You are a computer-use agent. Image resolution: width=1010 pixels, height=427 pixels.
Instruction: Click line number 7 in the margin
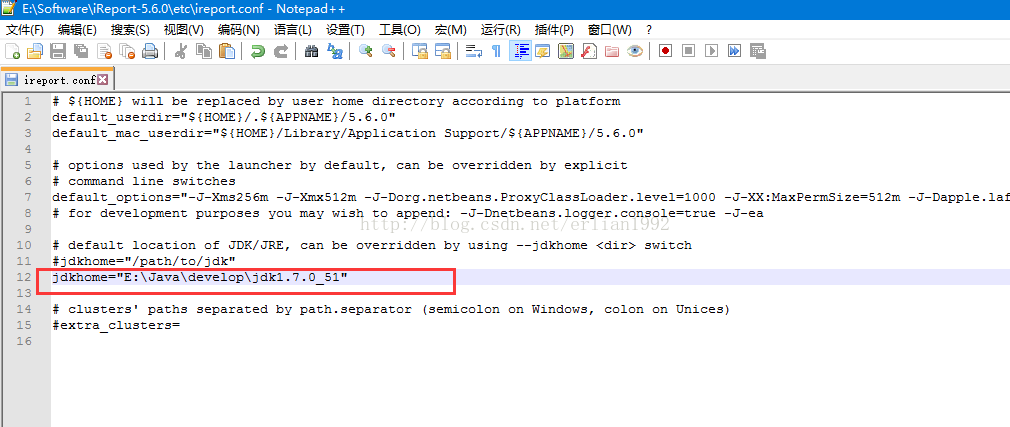click(x=28, y=197)
